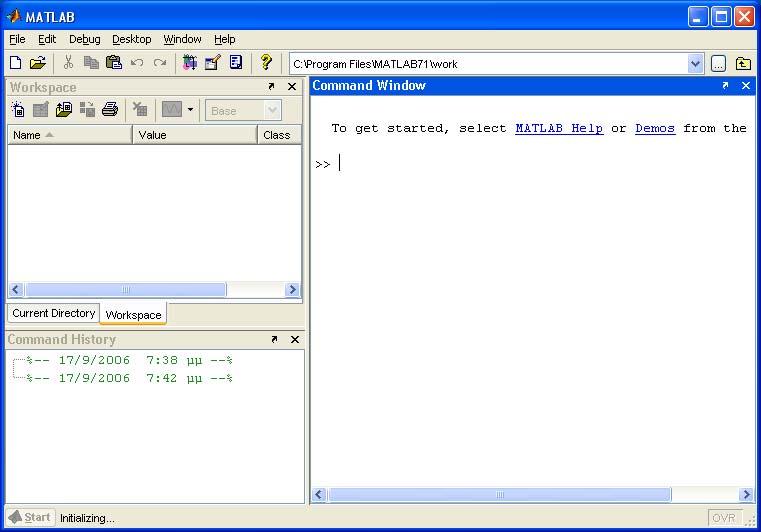Sort workspace by Name column header
This screenshot has height=532, width=761.
point(70,135)
